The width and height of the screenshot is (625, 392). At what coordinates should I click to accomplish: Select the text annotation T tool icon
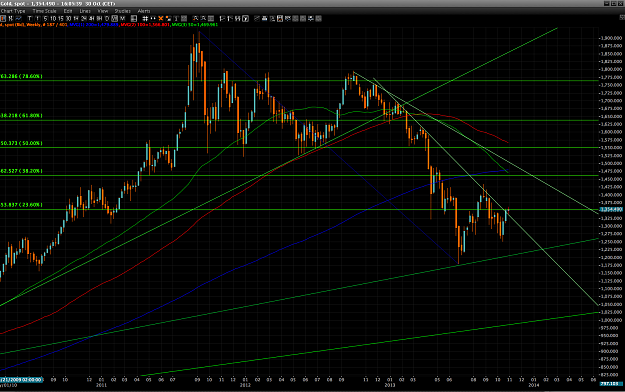pos(176,18)
